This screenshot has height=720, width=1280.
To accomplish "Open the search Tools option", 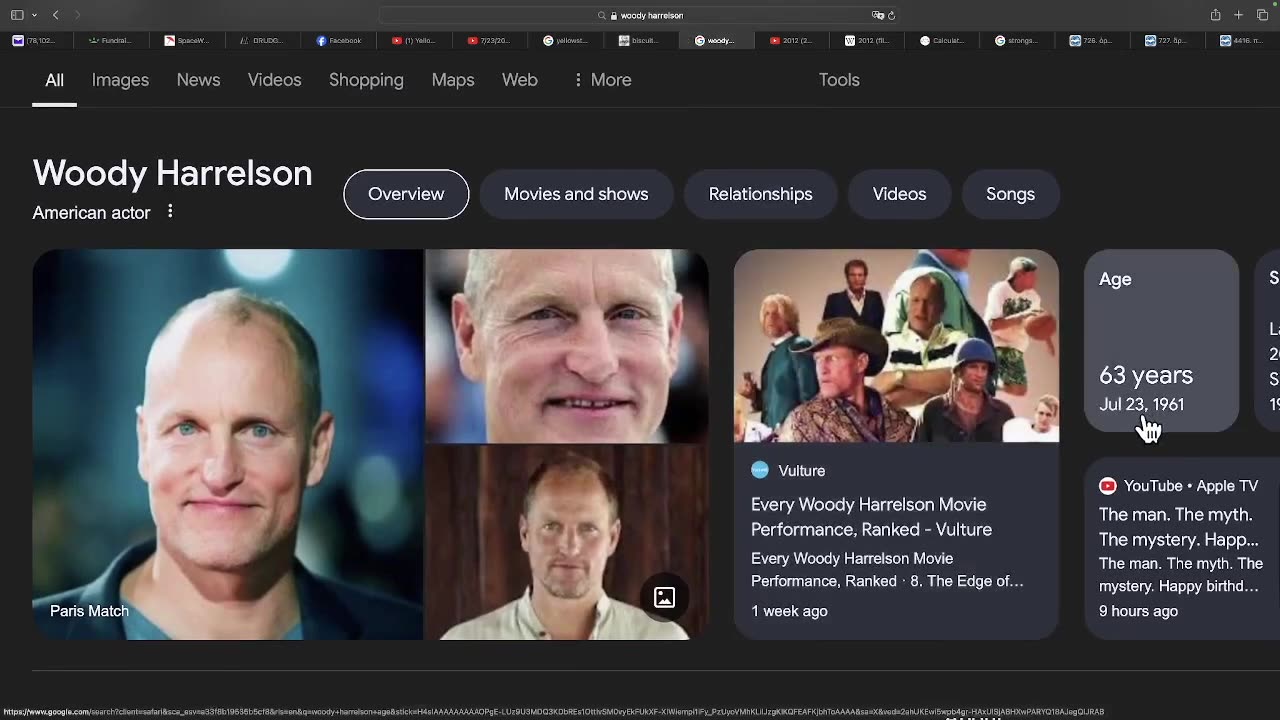I will 839,80.
